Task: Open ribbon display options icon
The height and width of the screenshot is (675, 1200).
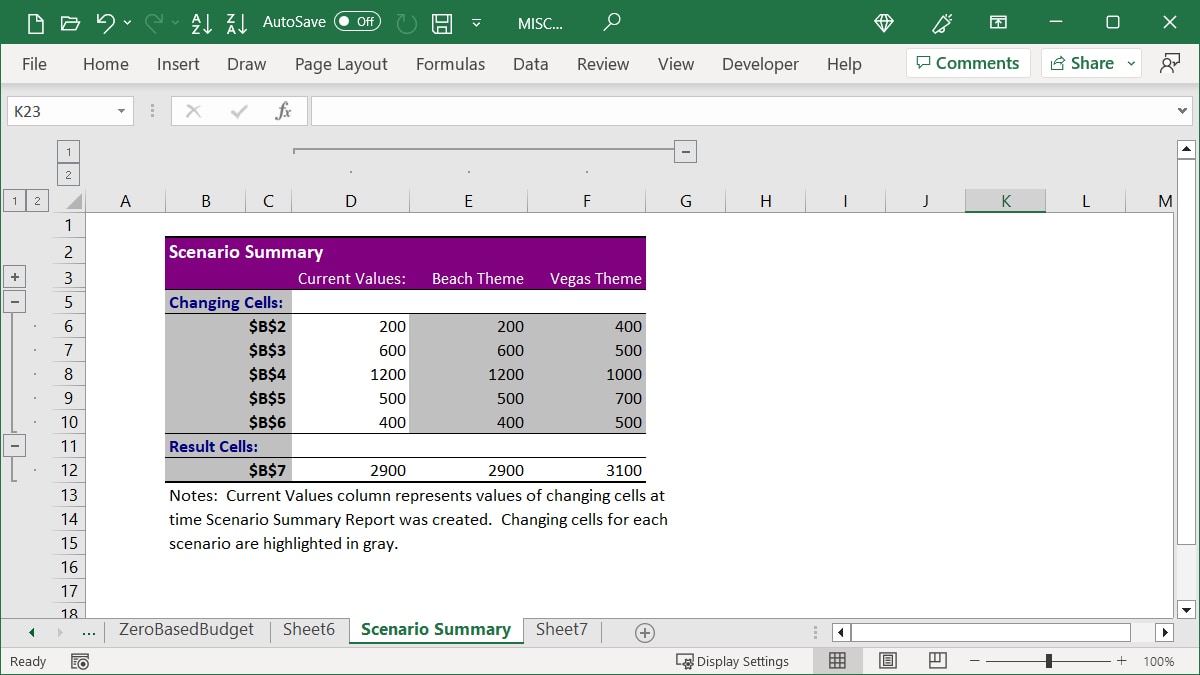Action: (998, 22)
